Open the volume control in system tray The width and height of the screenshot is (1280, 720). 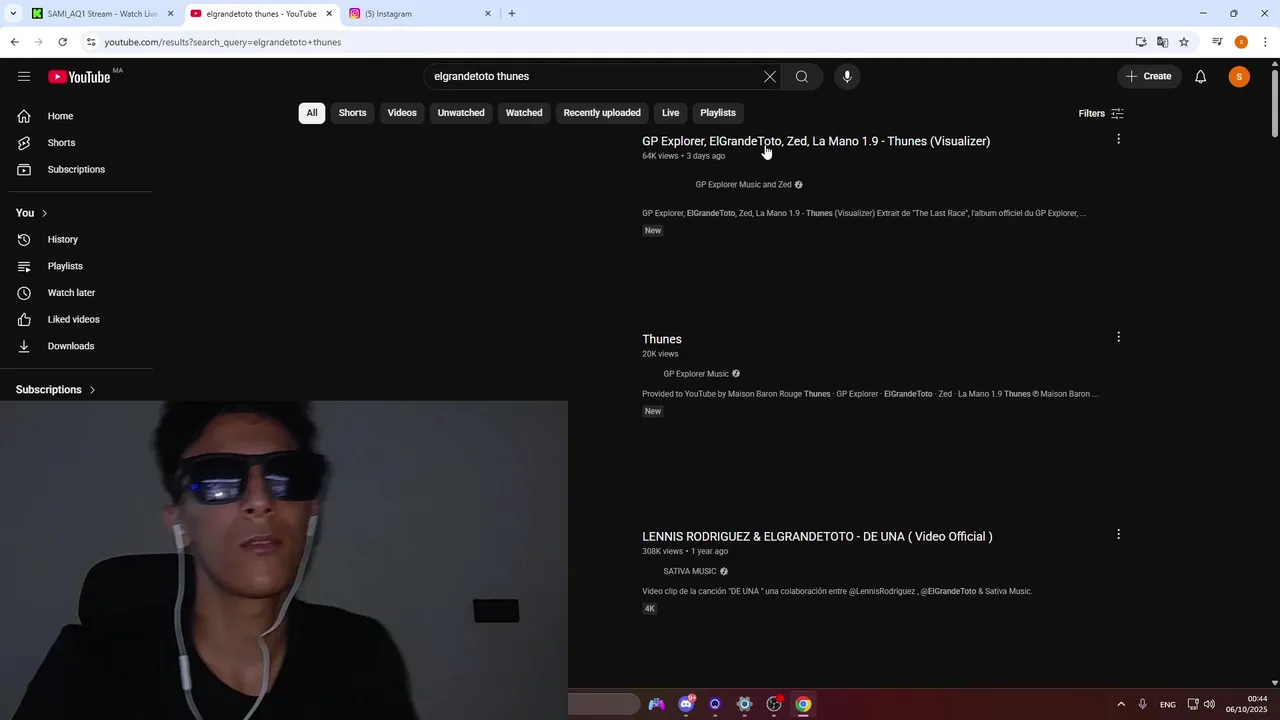point(1210,704)
